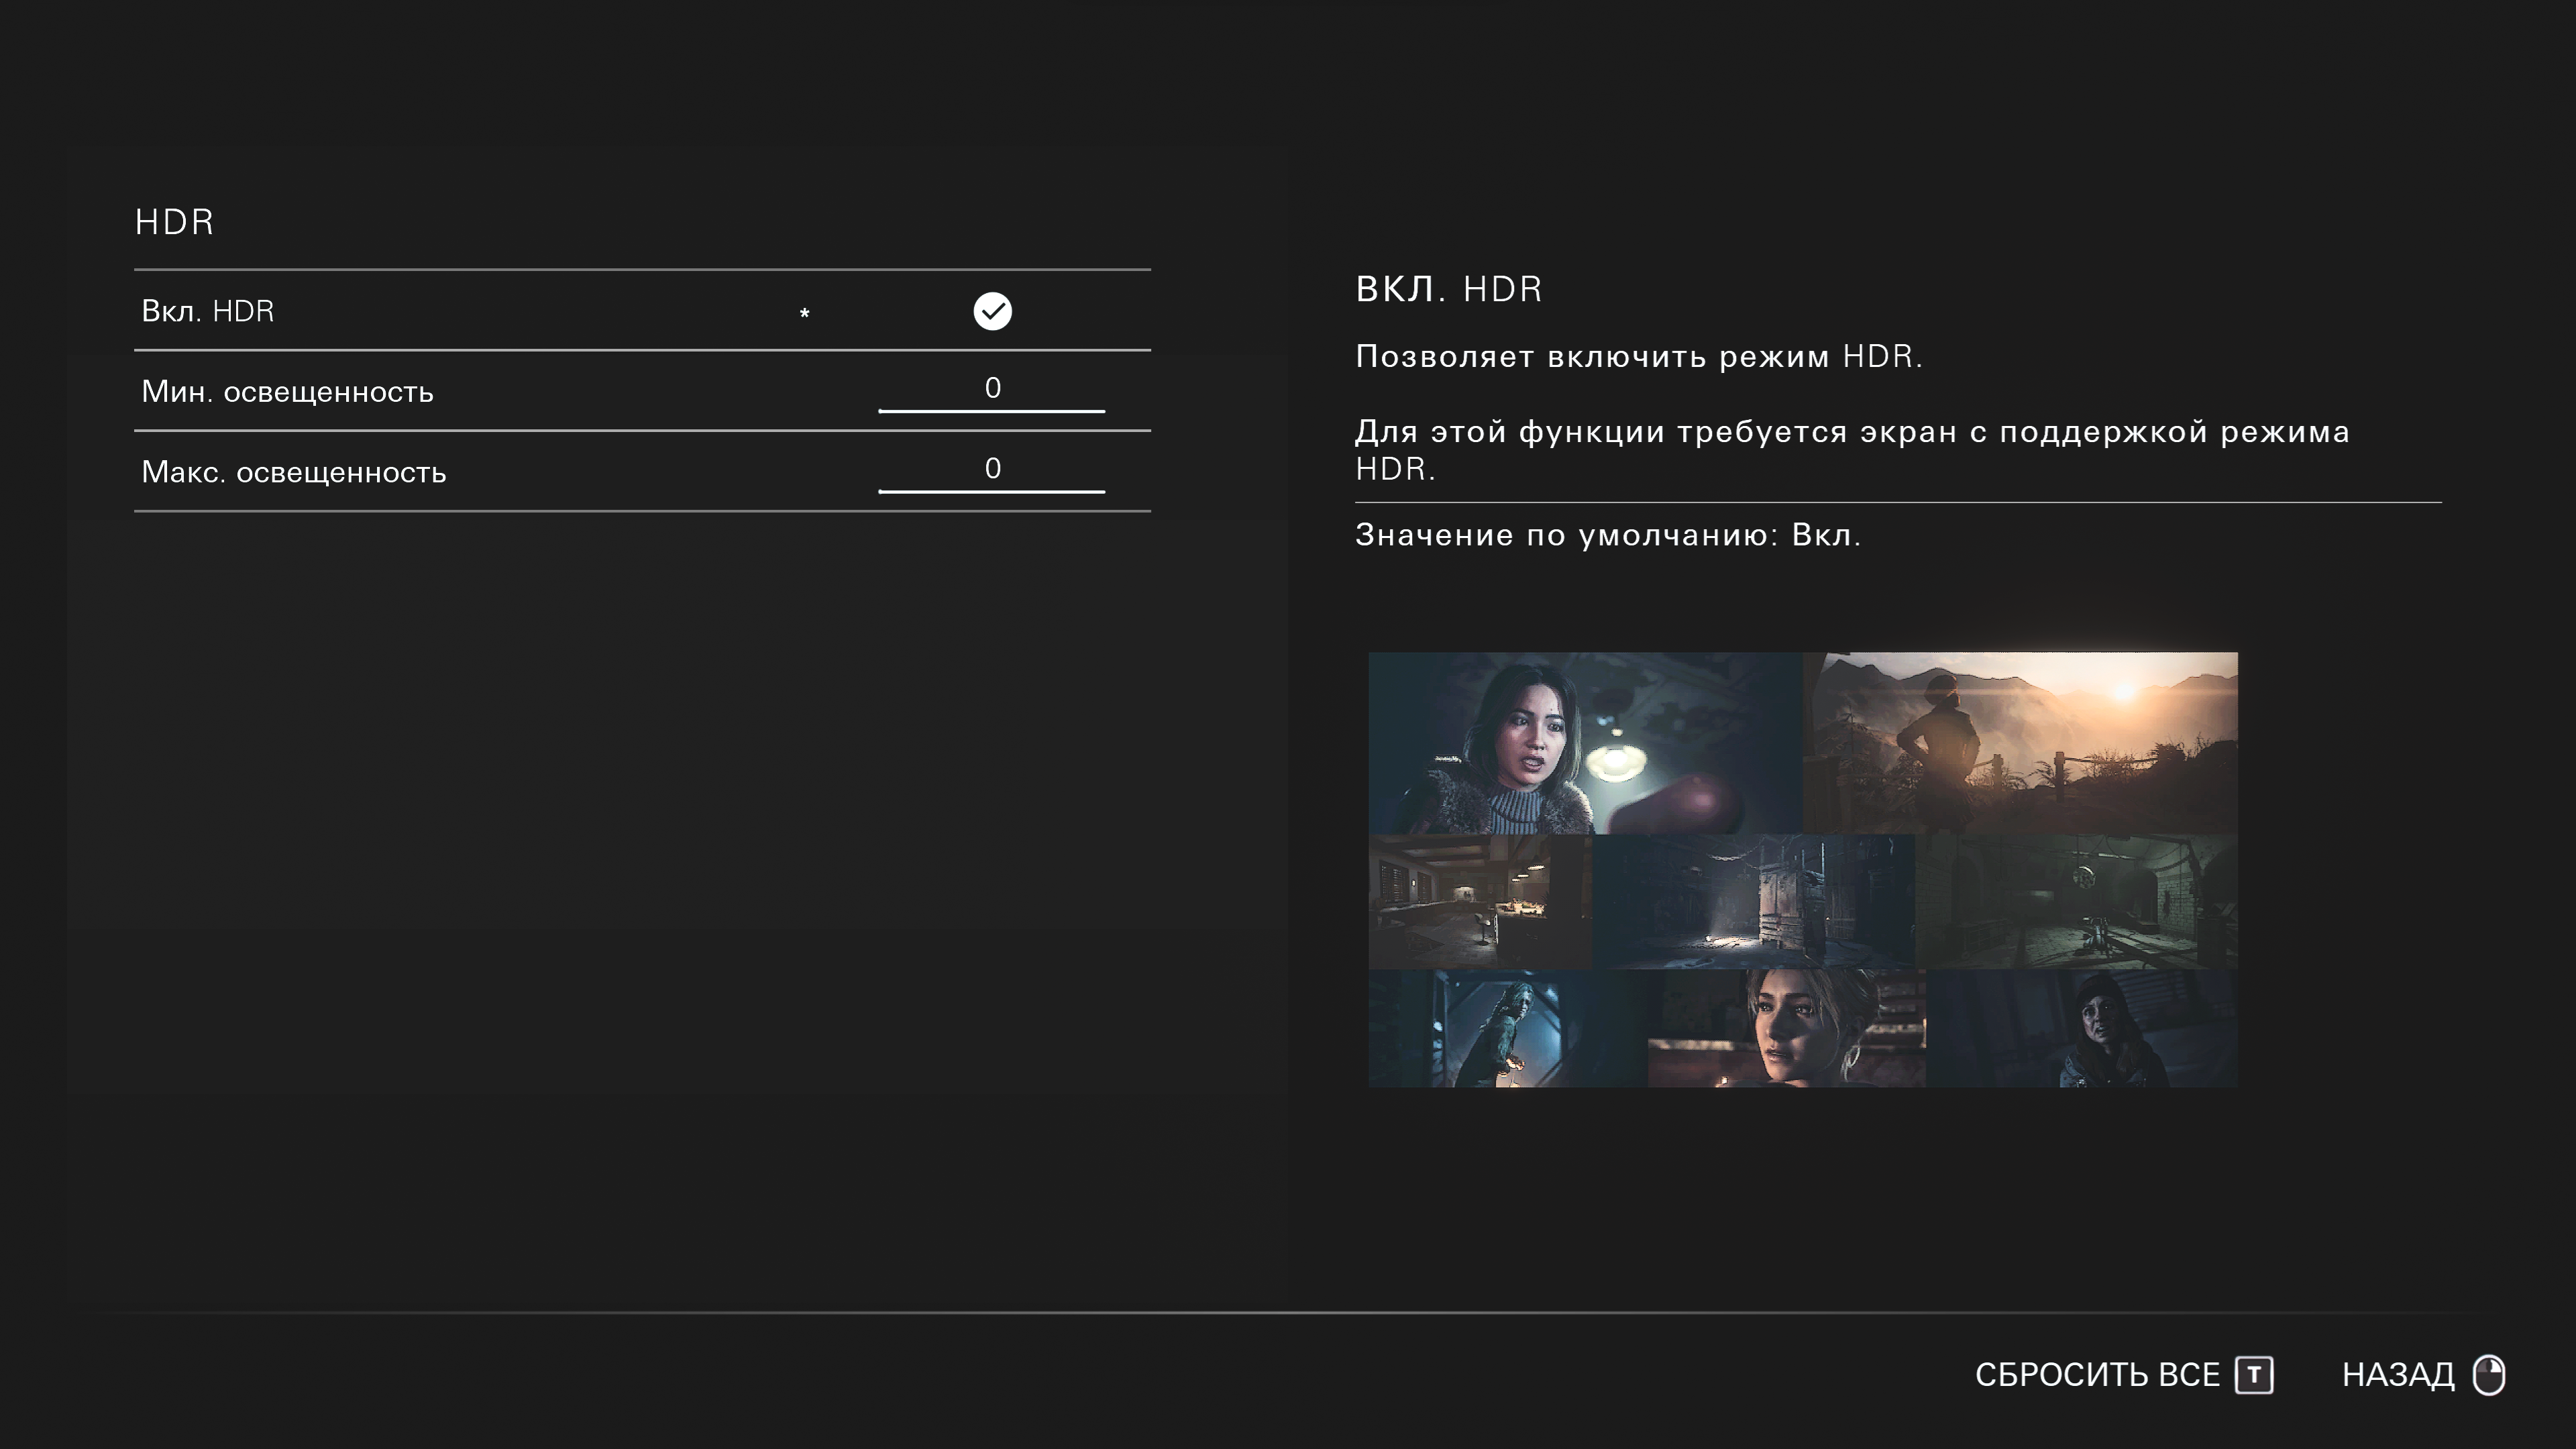The width and height of the screenshot is (2576, 1449).
Task: Select the Макс. освещенность row label
Action: pos(294,472)
